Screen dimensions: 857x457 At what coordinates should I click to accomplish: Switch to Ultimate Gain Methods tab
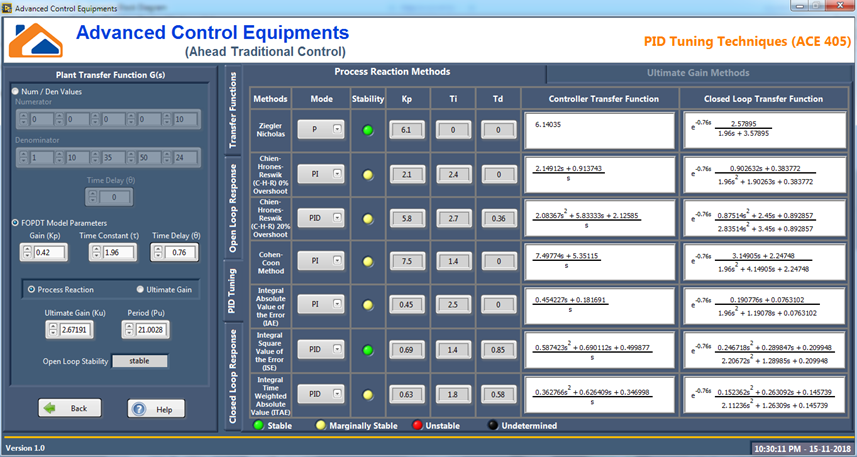pyautogui.click(x=698, y=73)
